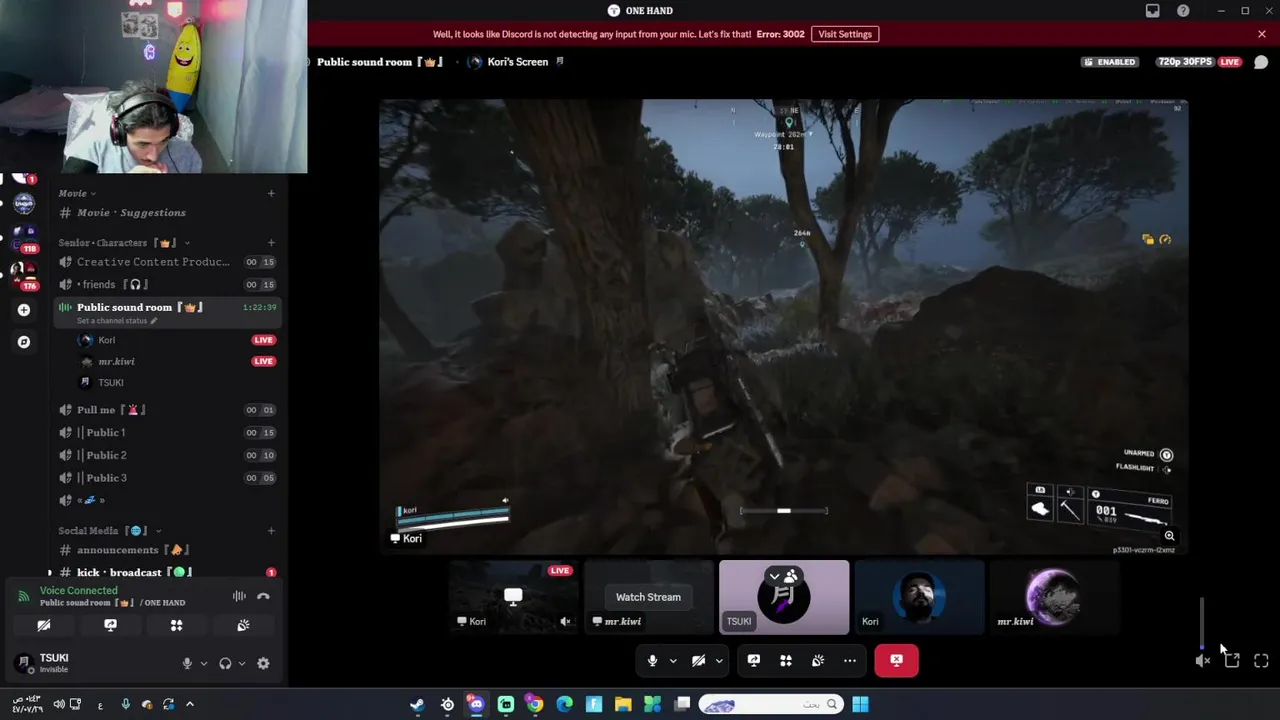Set a channel status link
Screen dimensions: 1280x720
click(117, 321)
